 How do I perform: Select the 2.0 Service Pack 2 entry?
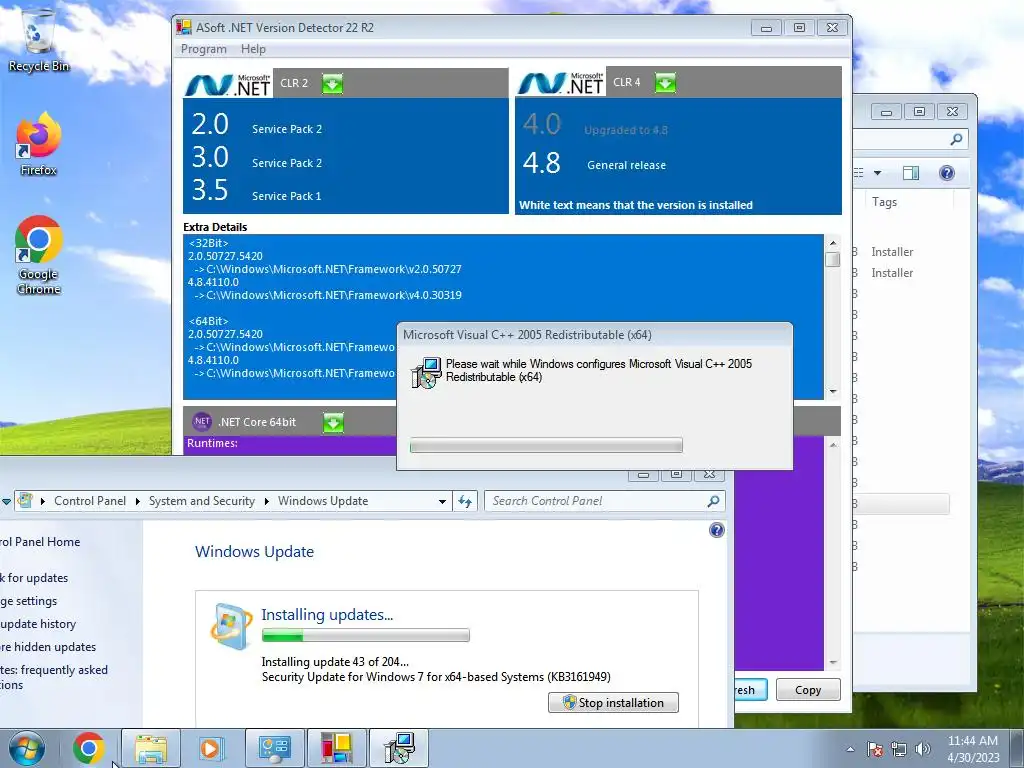pyautogui.click(x=257, y=125)
